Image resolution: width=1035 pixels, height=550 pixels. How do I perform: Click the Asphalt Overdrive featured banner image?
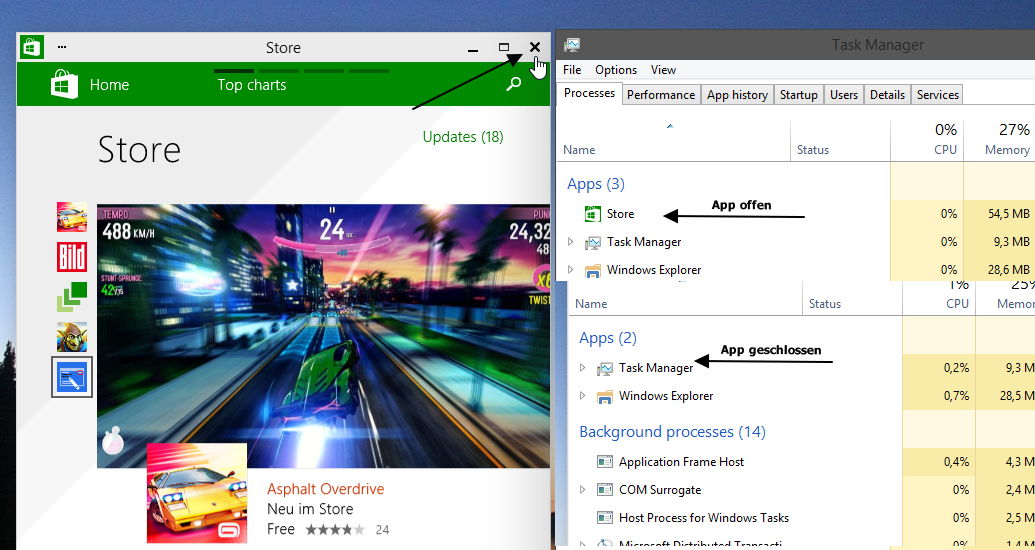[323, 335]
